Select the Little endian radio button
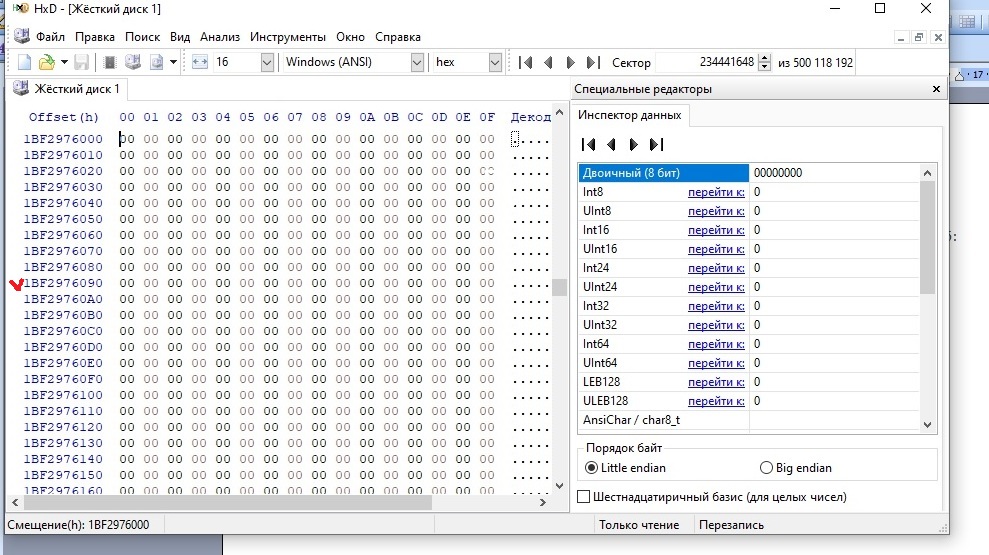 (x=591, y=468)
